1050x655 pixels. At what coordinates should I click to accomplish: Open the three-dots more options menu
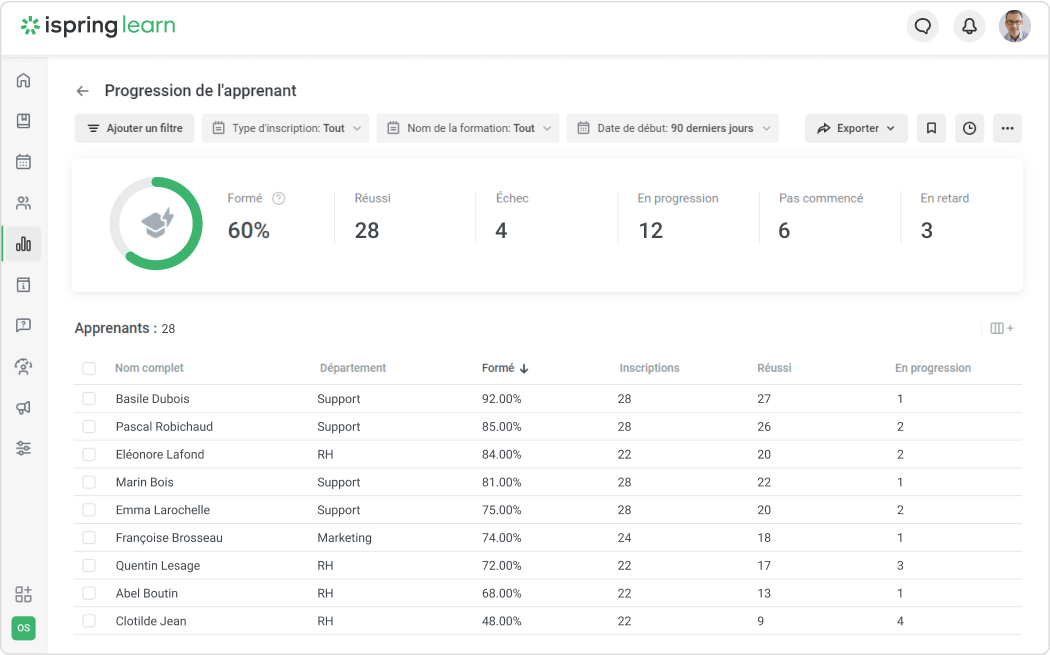[x=1007, y=128]
